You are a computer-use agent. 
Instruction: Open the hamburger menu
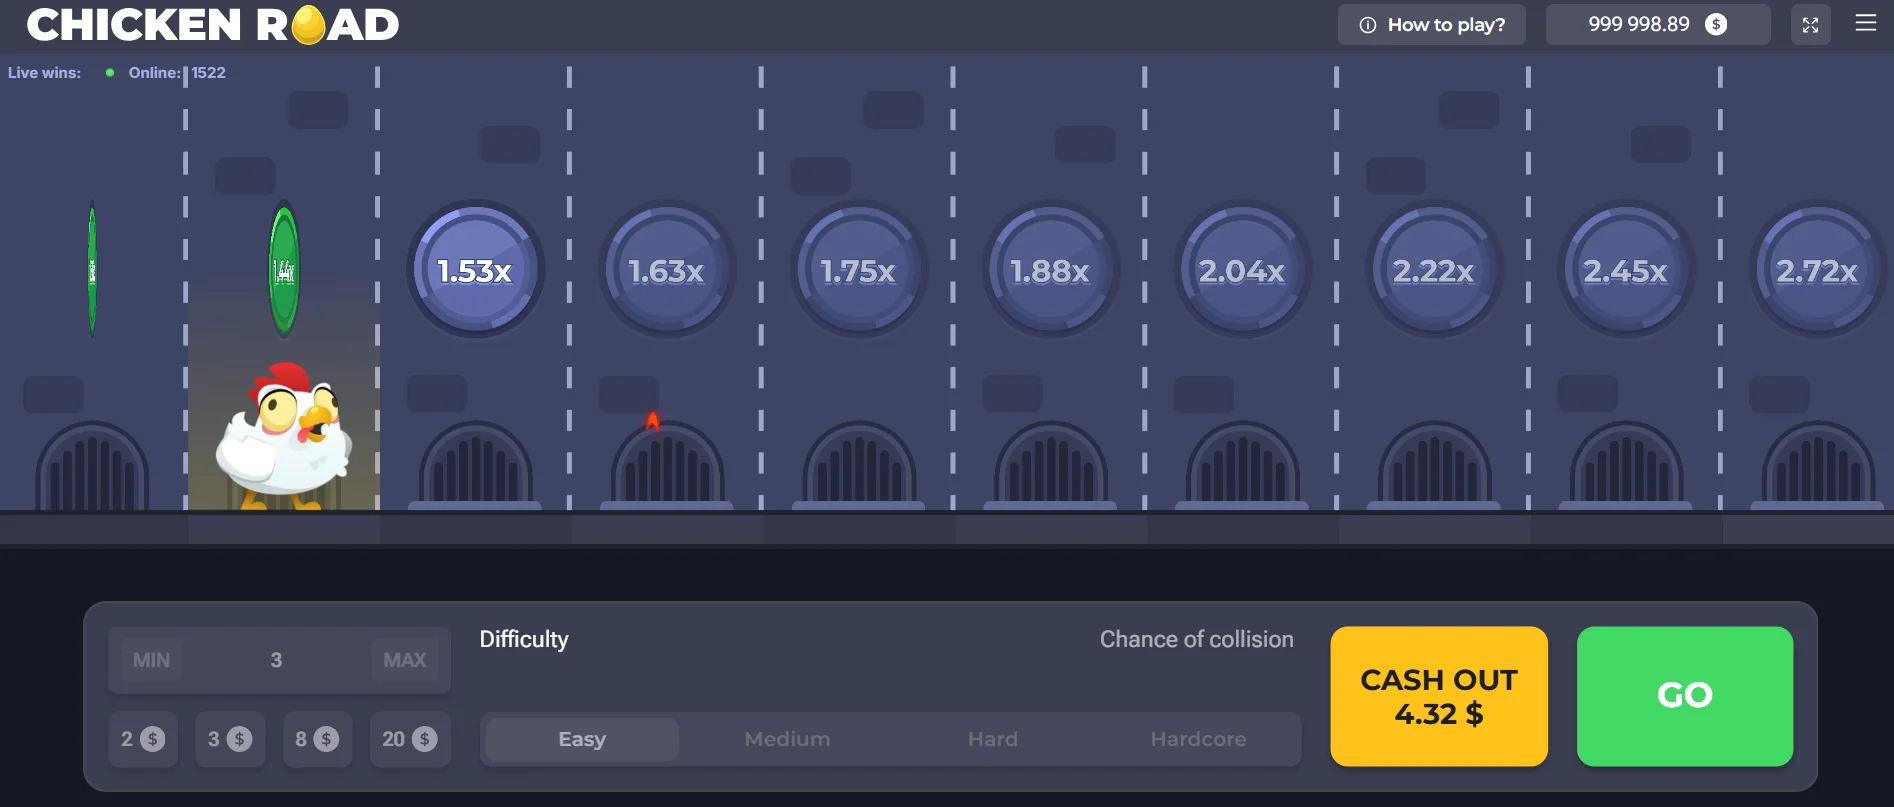point(1866,23)
